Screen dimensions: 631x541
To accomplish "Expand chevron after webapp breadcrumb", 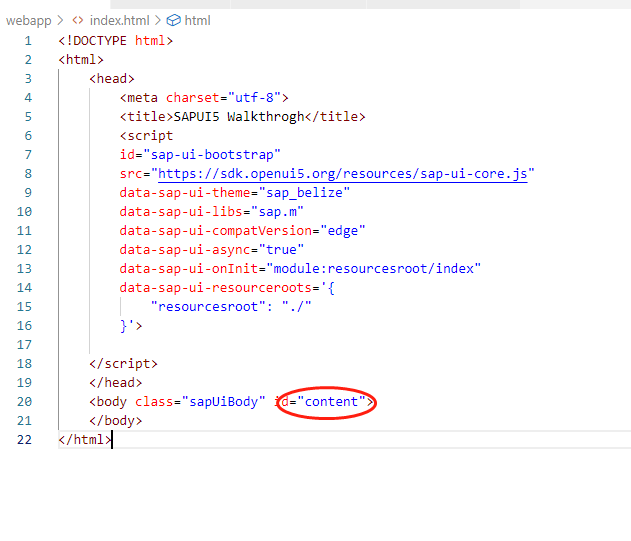I will (x=60, y=20).
